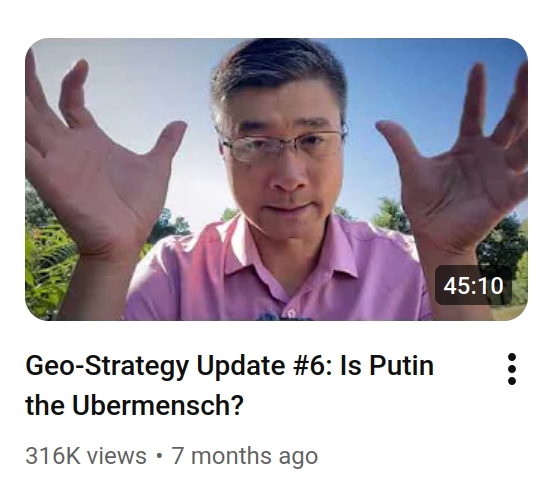This screenshot has width=546, height=480.
Task: Click the dot separator between views and date
Action: 159,456
